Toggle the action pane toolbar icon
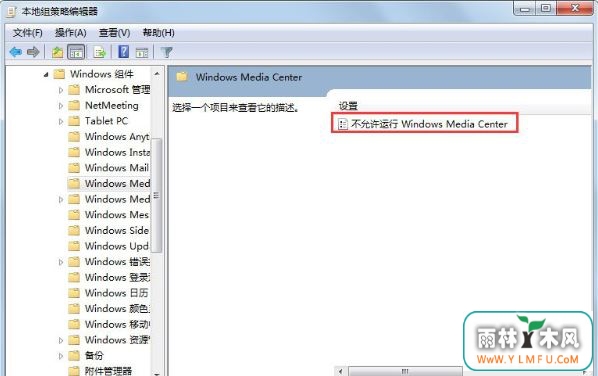 [x=142, y=52]
